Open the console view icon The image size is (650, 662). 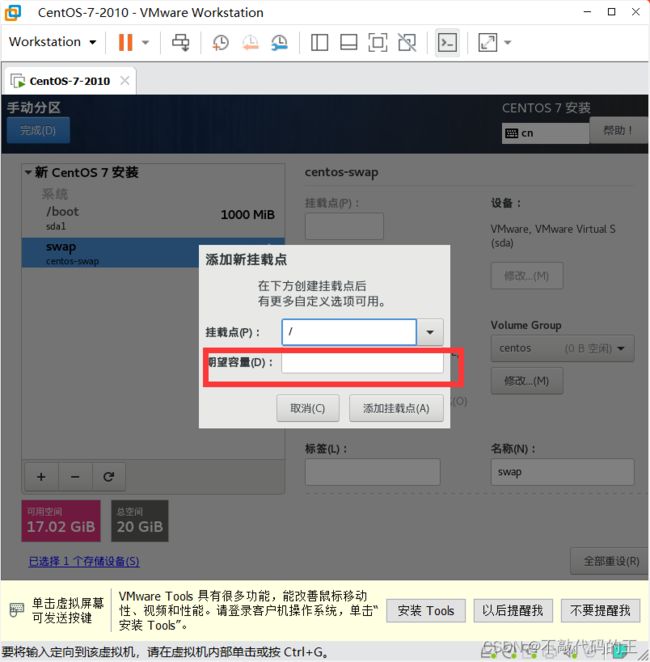(447, 42)
